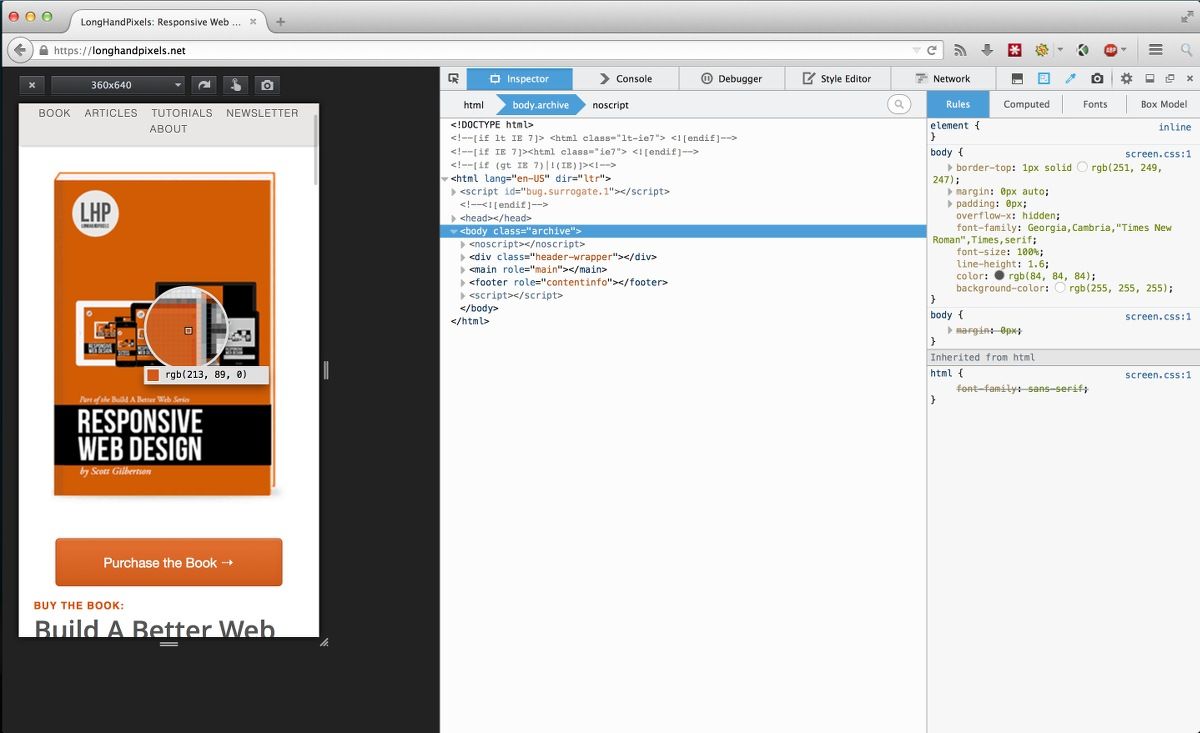Click the HTML search magnifier field
The width and height of the screenshot is (1200, 733).
899,105
